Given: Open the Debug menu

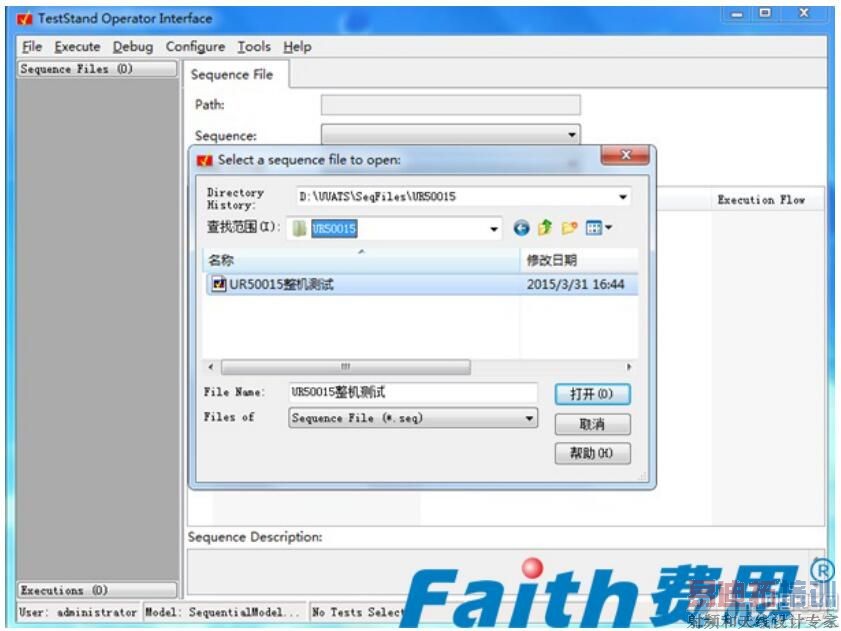Looking at the screenshot, I should click(132, 47).
